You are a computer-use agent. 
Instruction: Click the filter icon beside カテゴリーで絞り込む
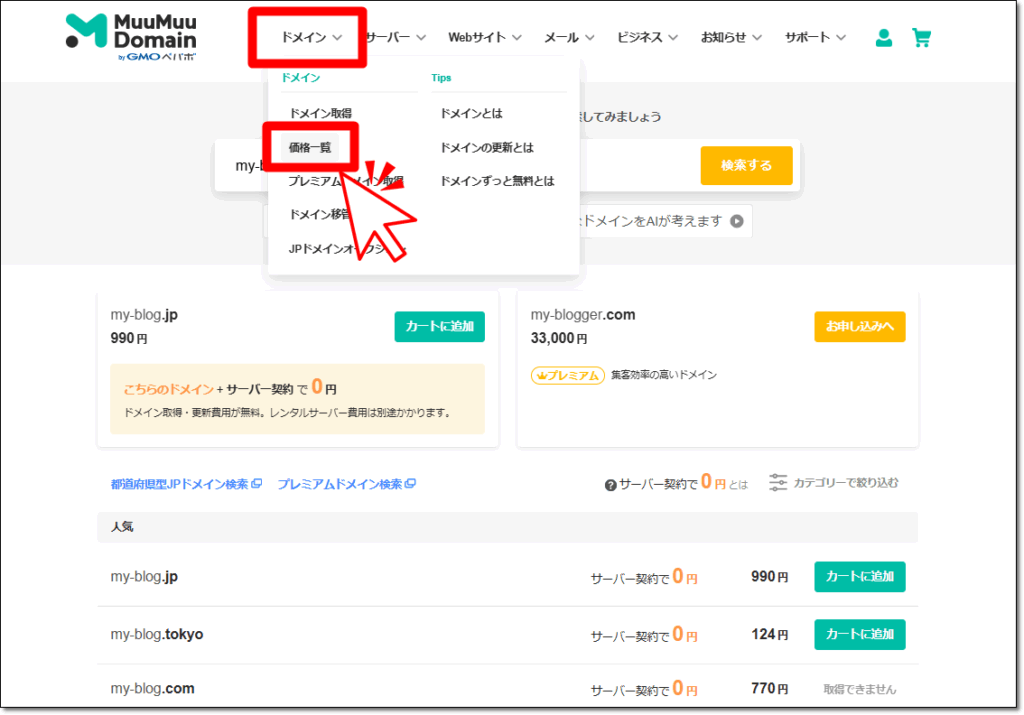tap(778, 481)
